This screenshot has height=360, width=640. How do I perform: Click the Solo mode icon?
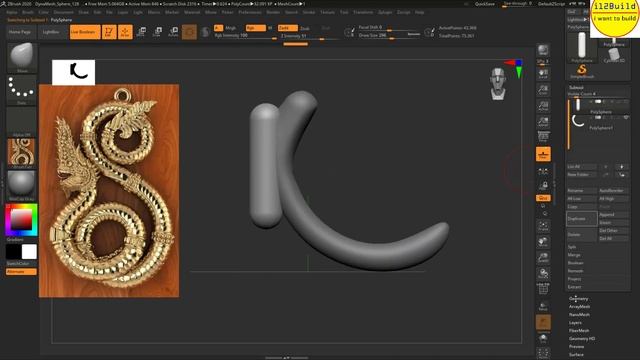pos(543,338)
